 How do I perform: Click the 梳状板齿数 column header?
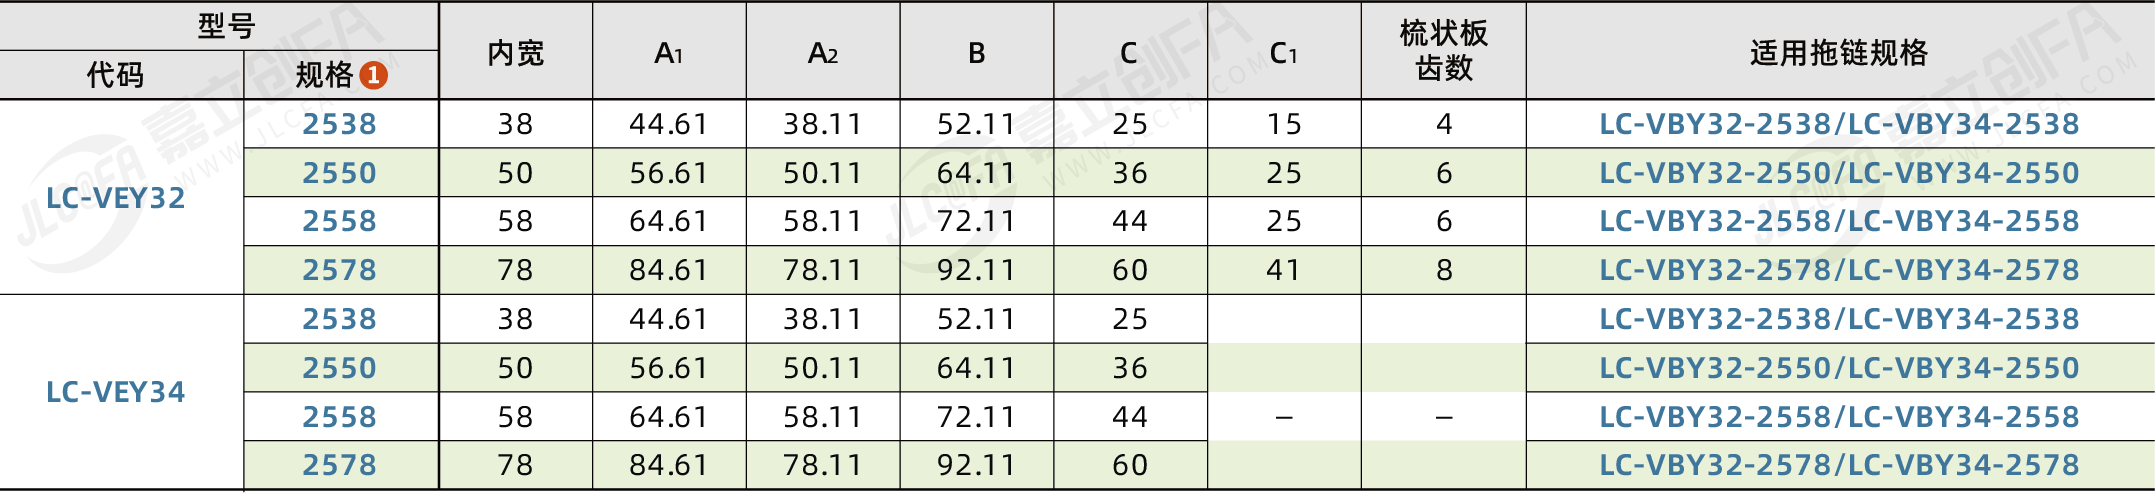pyautogui.click(x=1444, y=51)
